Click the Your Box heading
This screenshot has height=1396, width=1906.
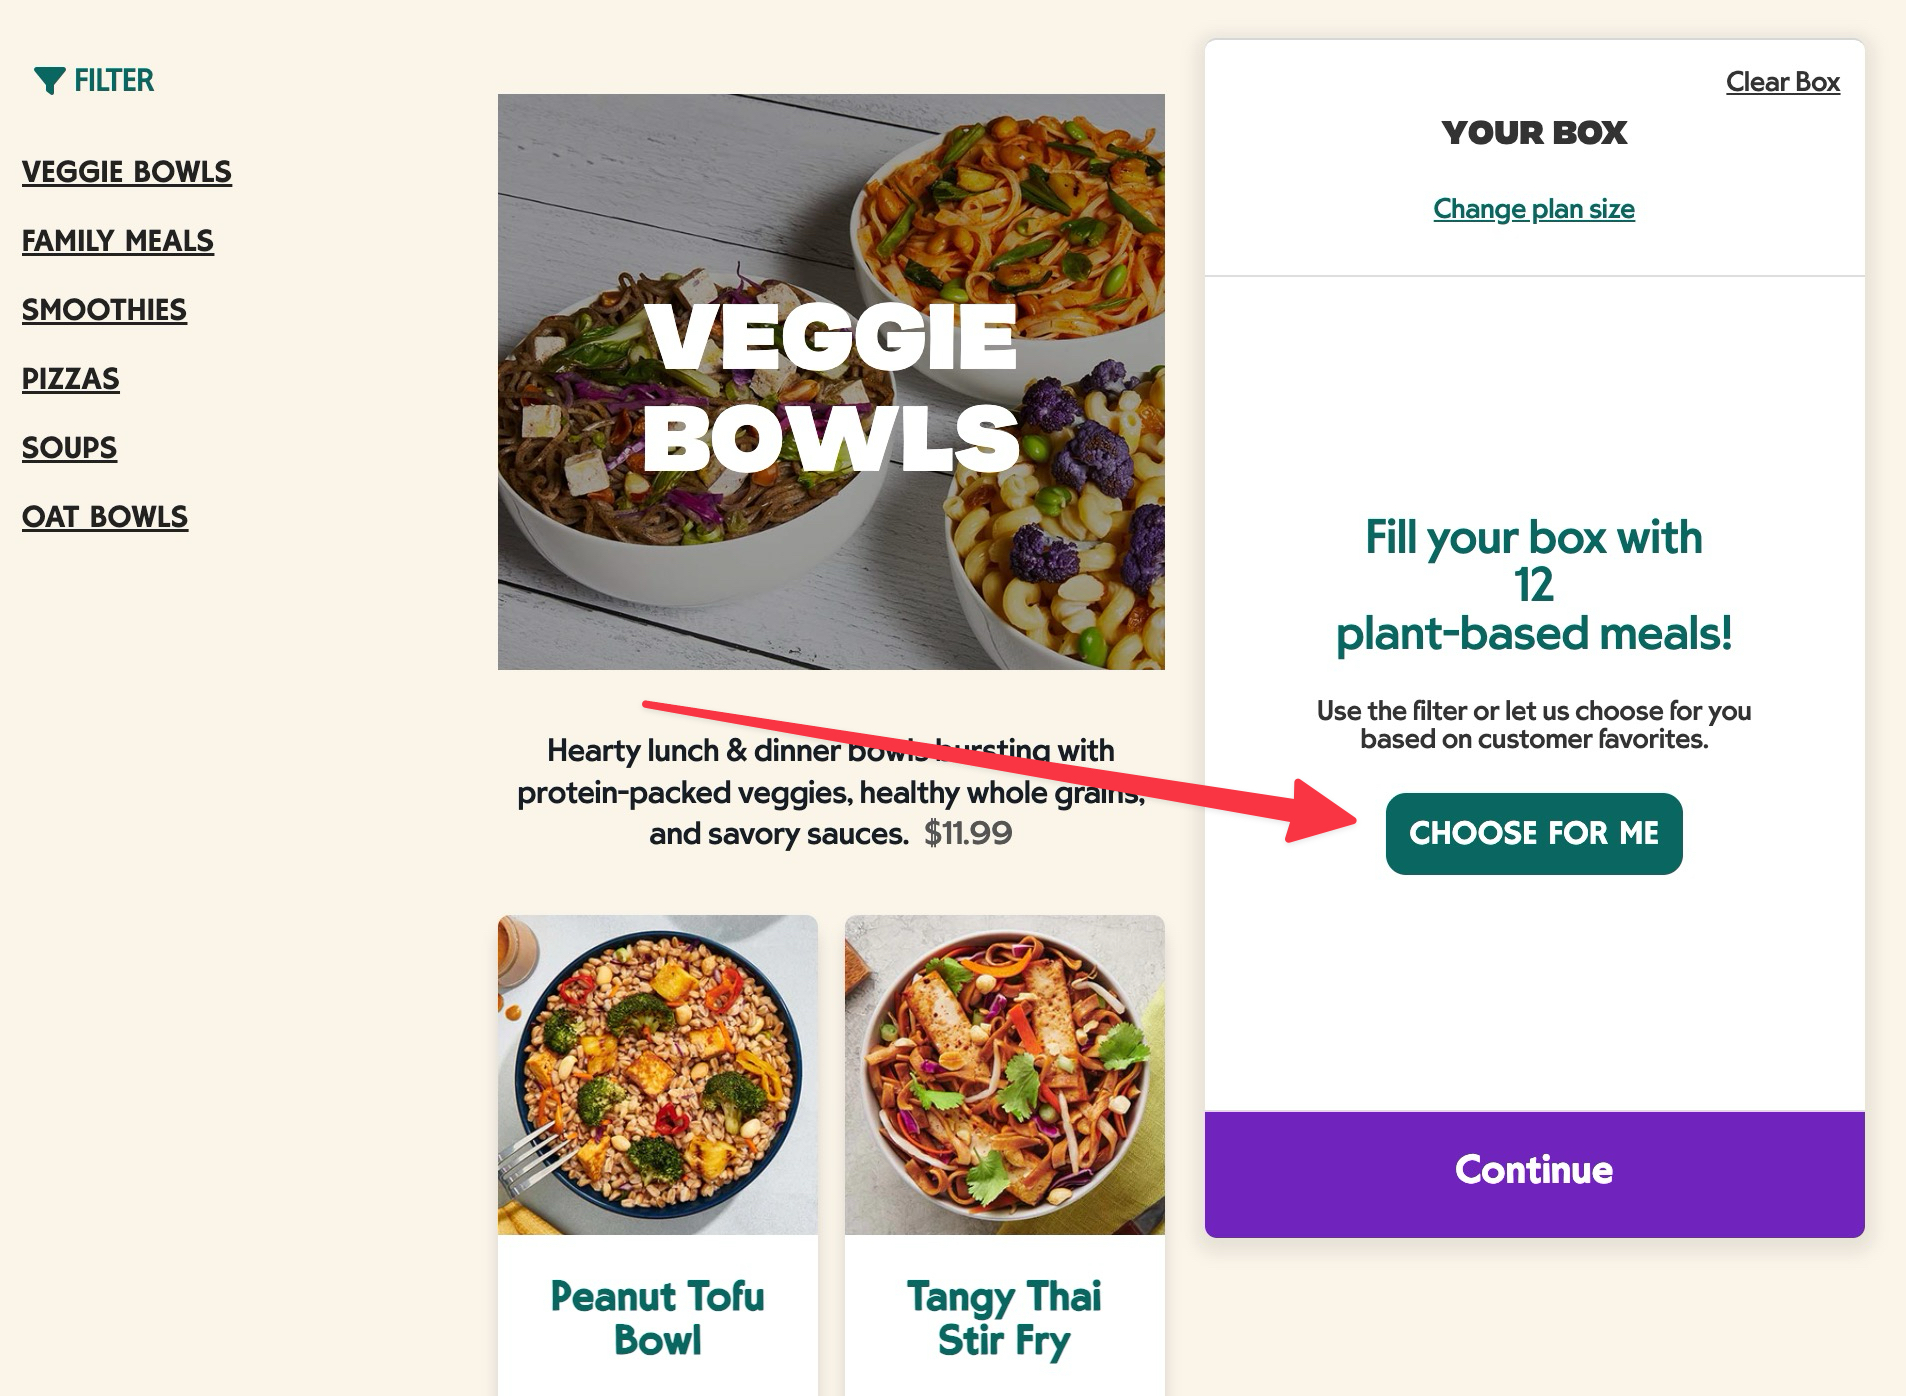point(1533,133)
